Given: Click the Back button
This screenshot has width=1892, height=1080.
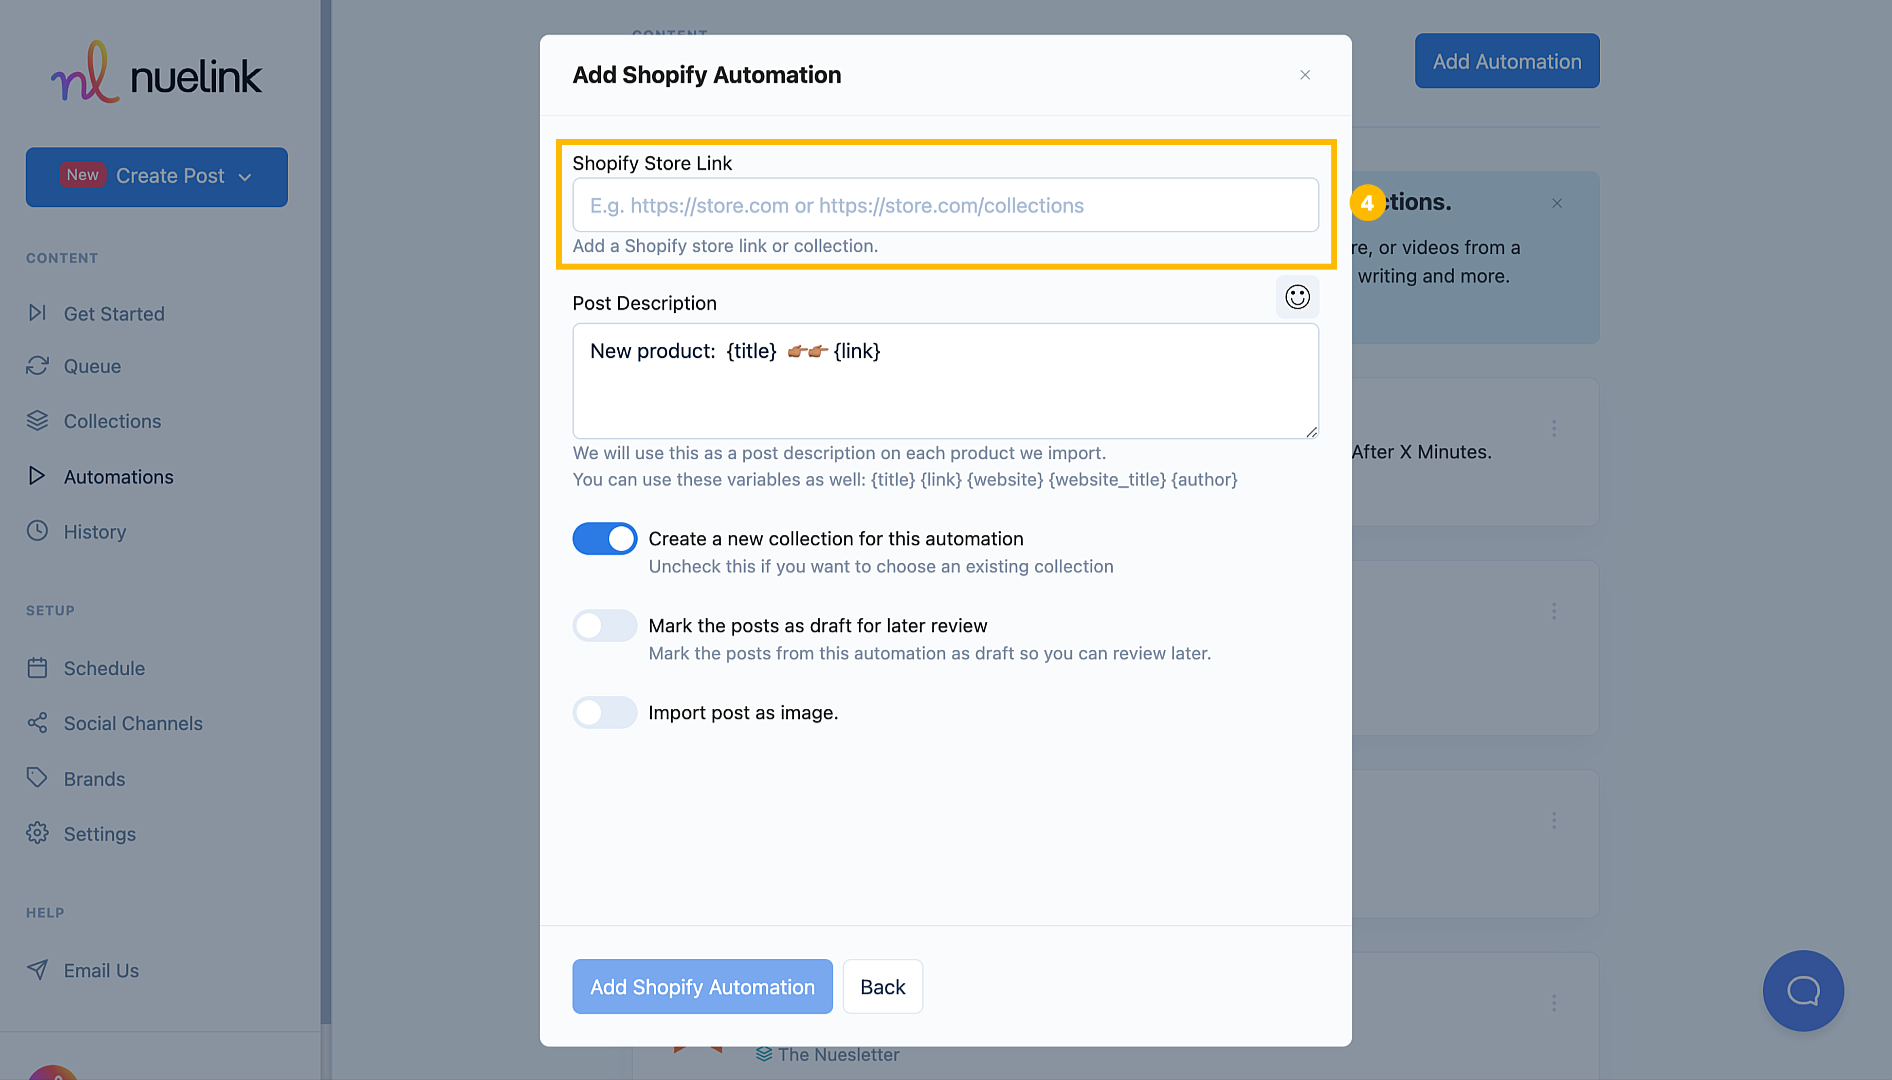Looking at the screenshot, I should pos(882,987).
